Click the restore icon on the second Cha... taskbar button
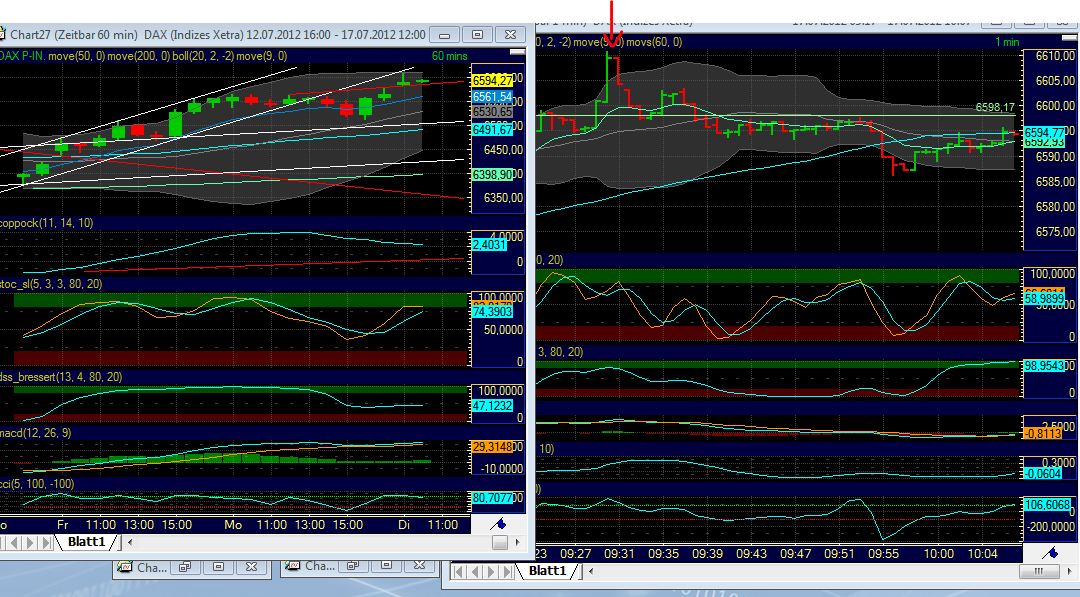The width and height of the screenshot is (1080, 597). (x=352, y=567)
